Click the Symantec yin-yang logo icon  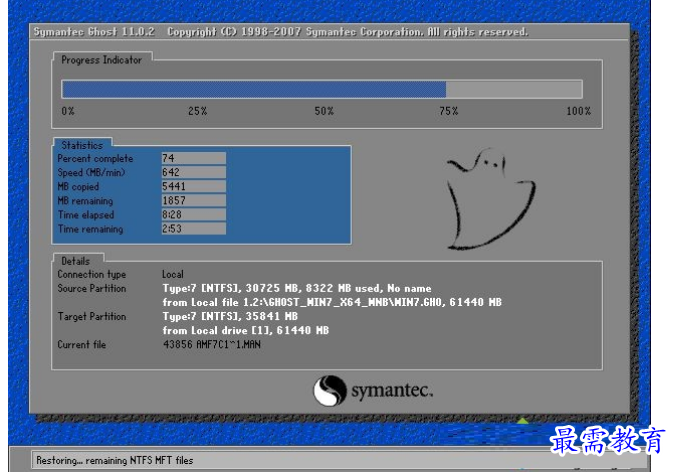(x=330, y=390)
